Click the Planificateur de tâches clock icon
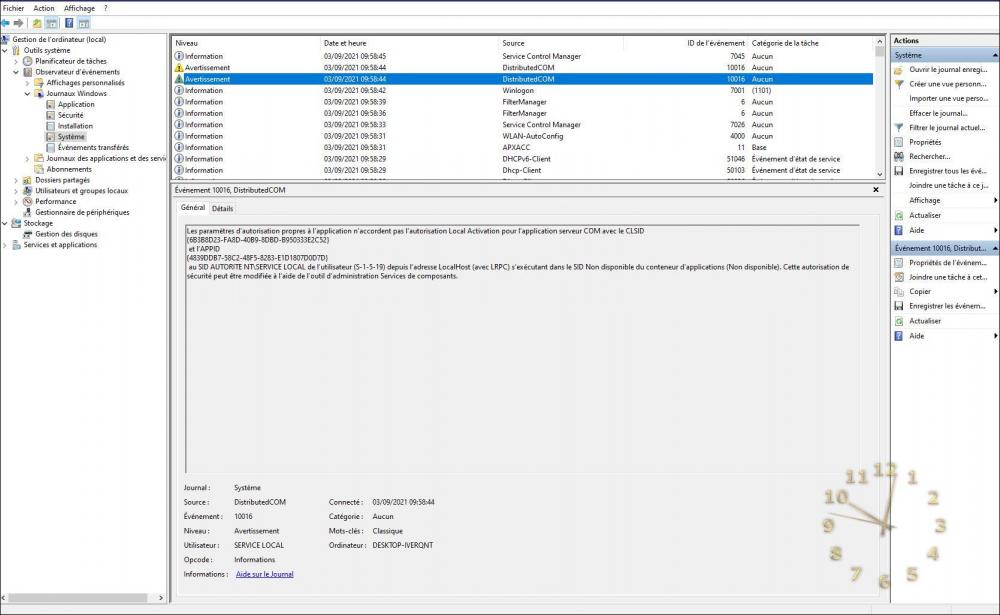The height and width of the screenshot is (615, 1000). coord(28,61)
